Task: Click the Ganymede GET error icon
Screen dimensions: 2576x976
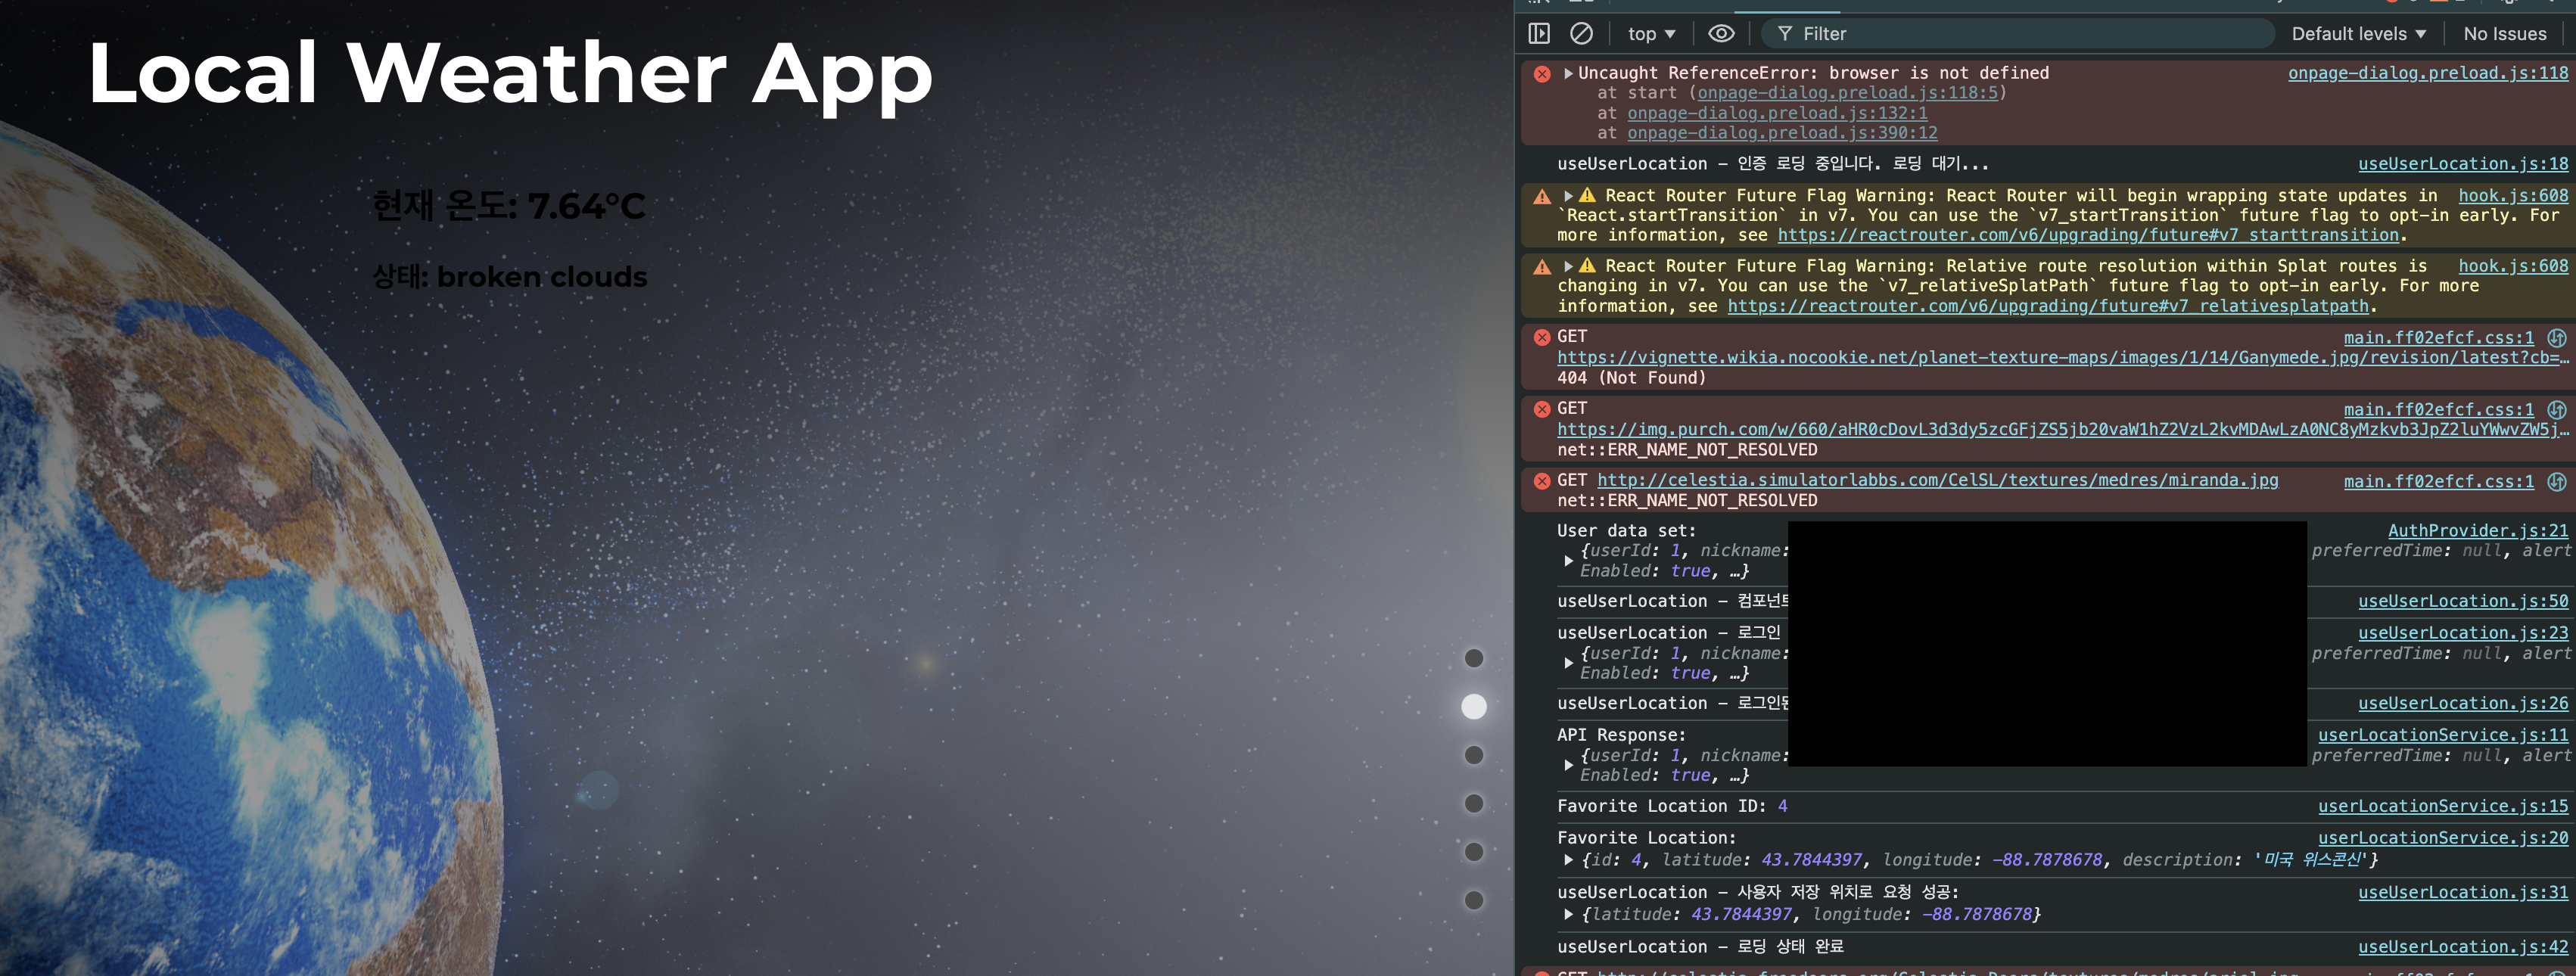Action: (x=1542, y=337)
